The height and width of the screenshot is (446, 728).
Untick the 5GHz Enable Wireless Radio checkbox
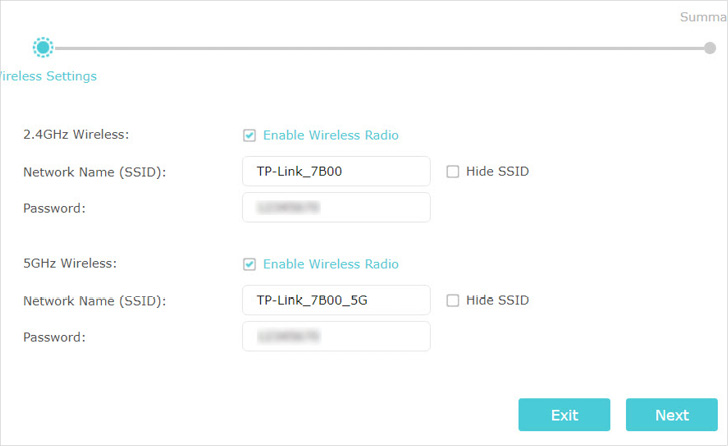point(249,264)
